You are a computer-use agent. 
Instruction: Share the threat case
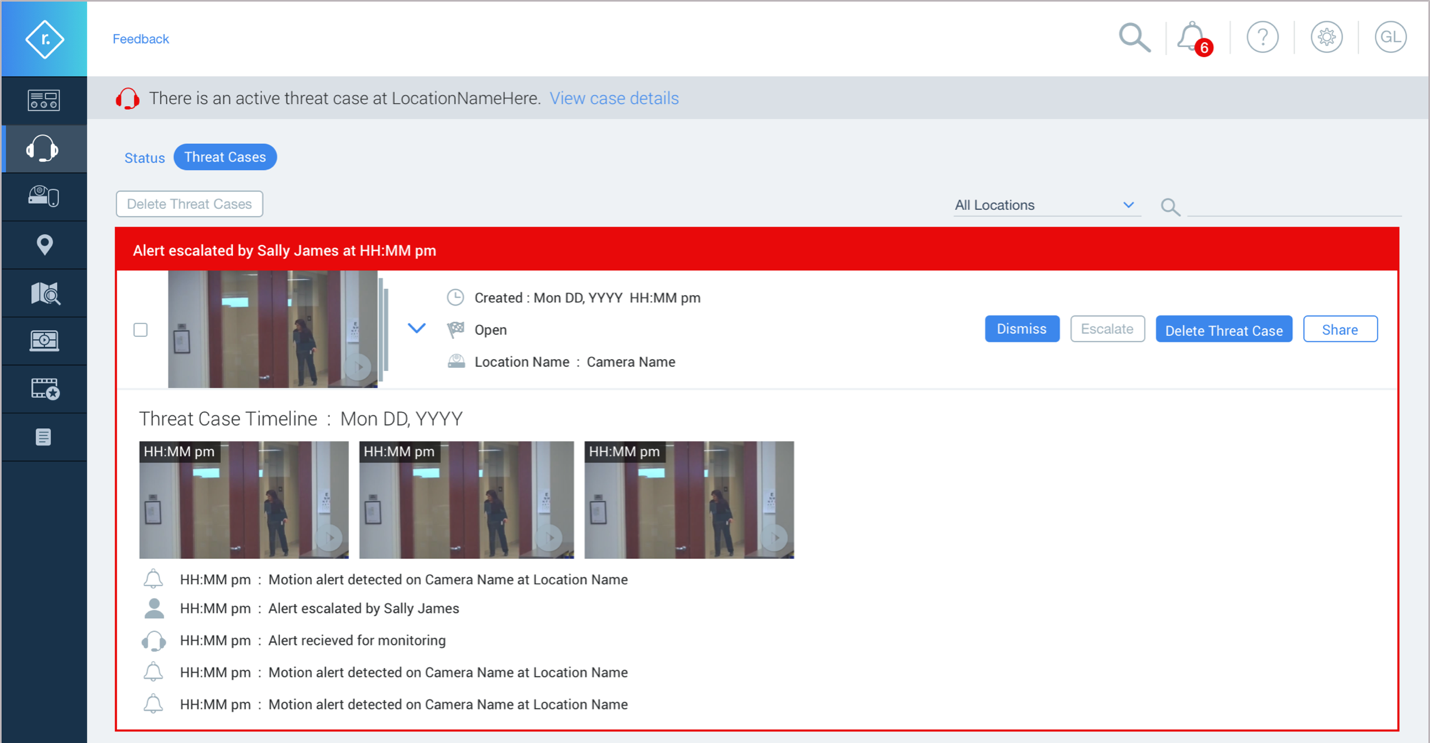click(x=1340, y=329)
